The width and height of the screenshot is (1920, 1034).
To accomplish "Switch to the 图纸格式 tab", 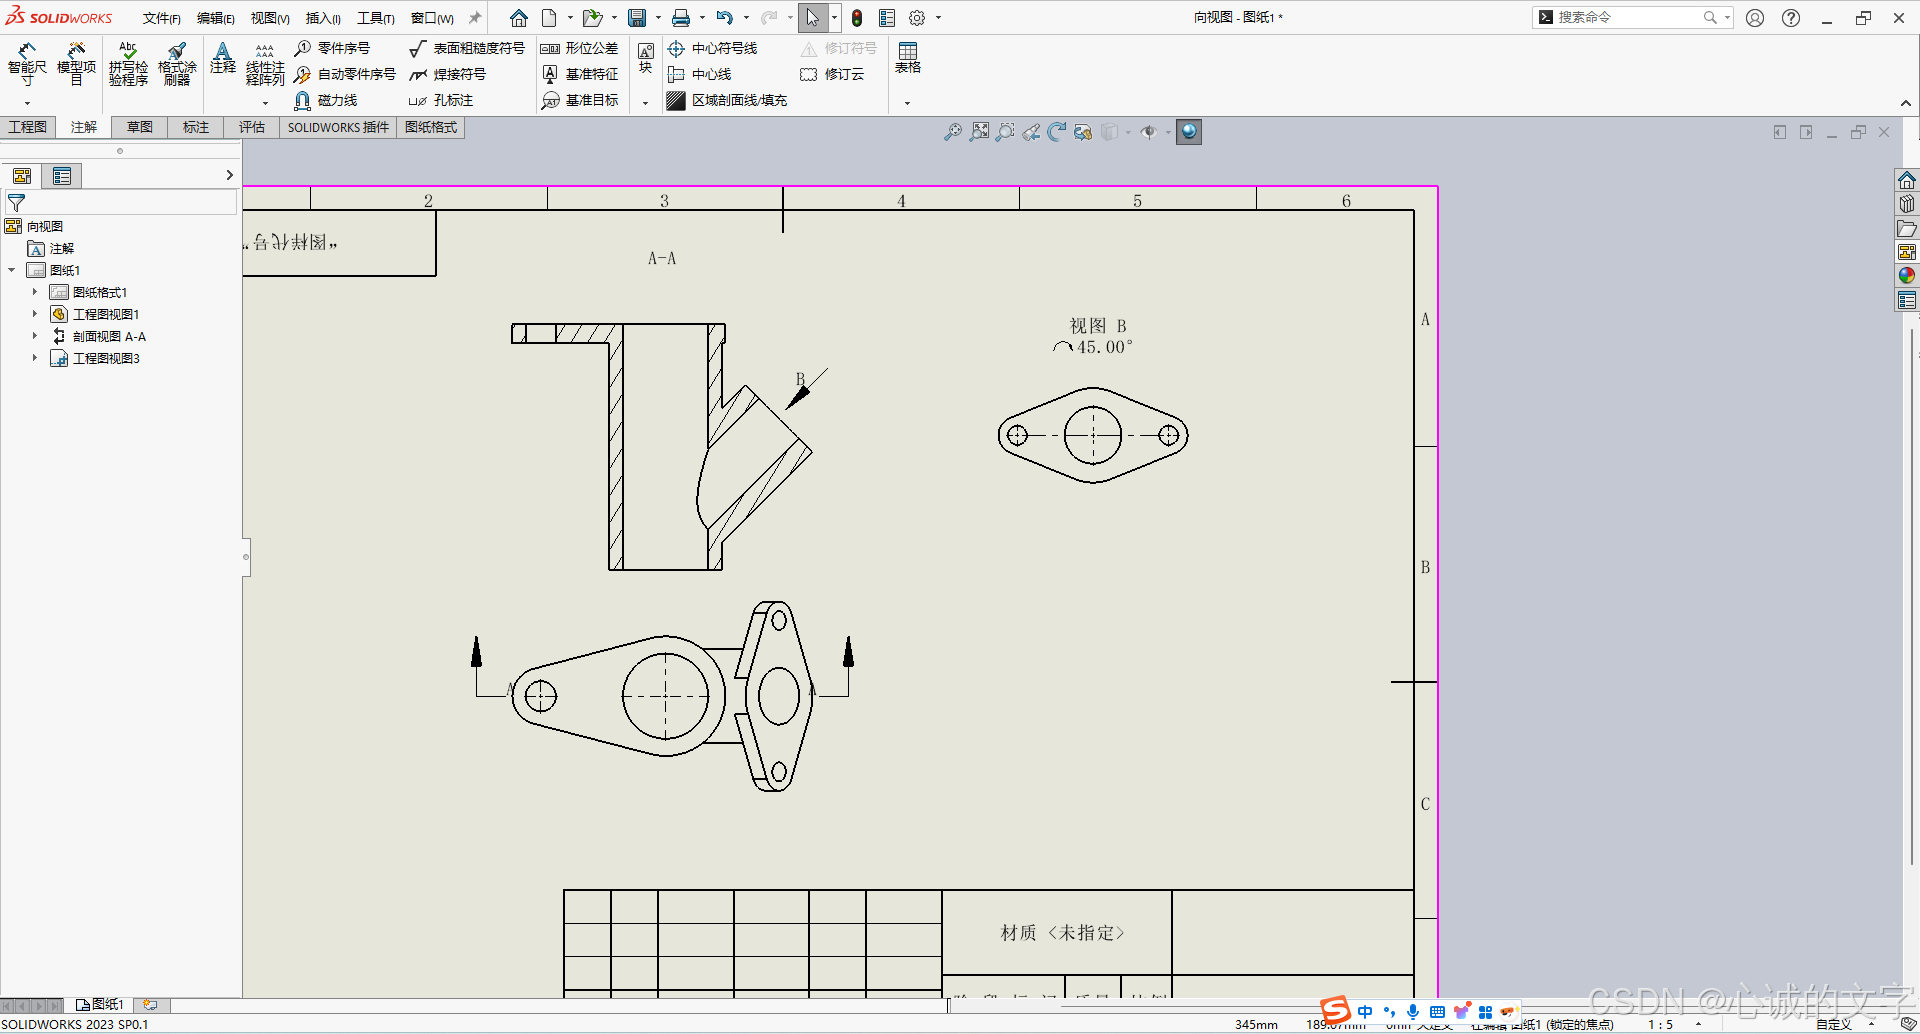I will pyautogui.click(x=431, y=127).
